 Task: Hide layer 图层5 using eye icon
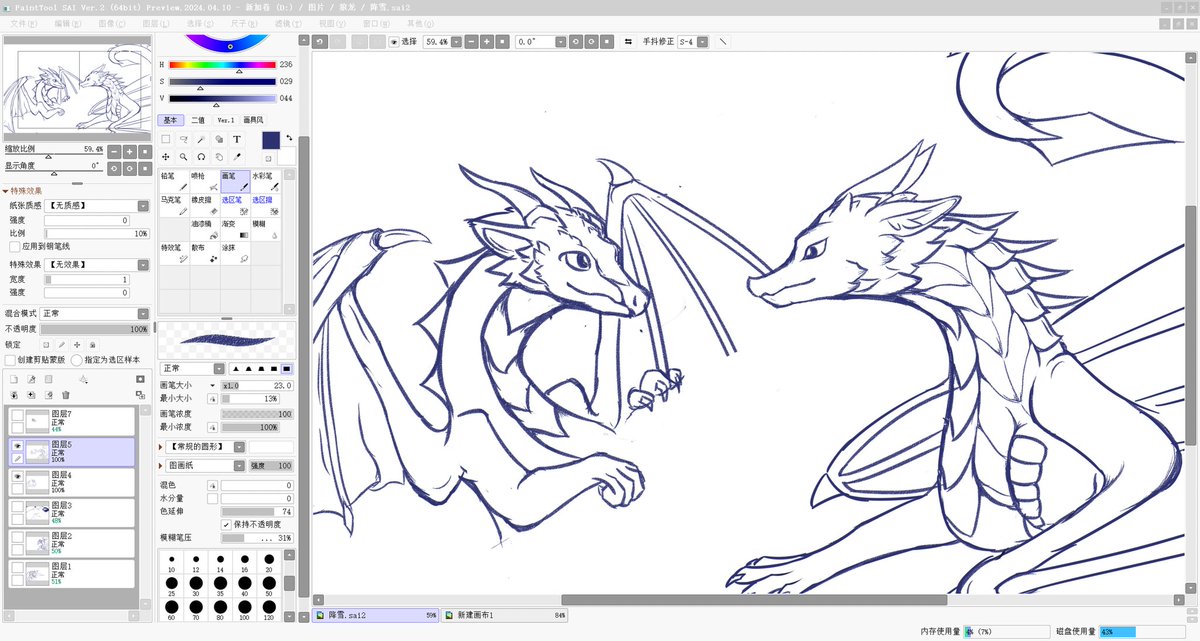17,445
